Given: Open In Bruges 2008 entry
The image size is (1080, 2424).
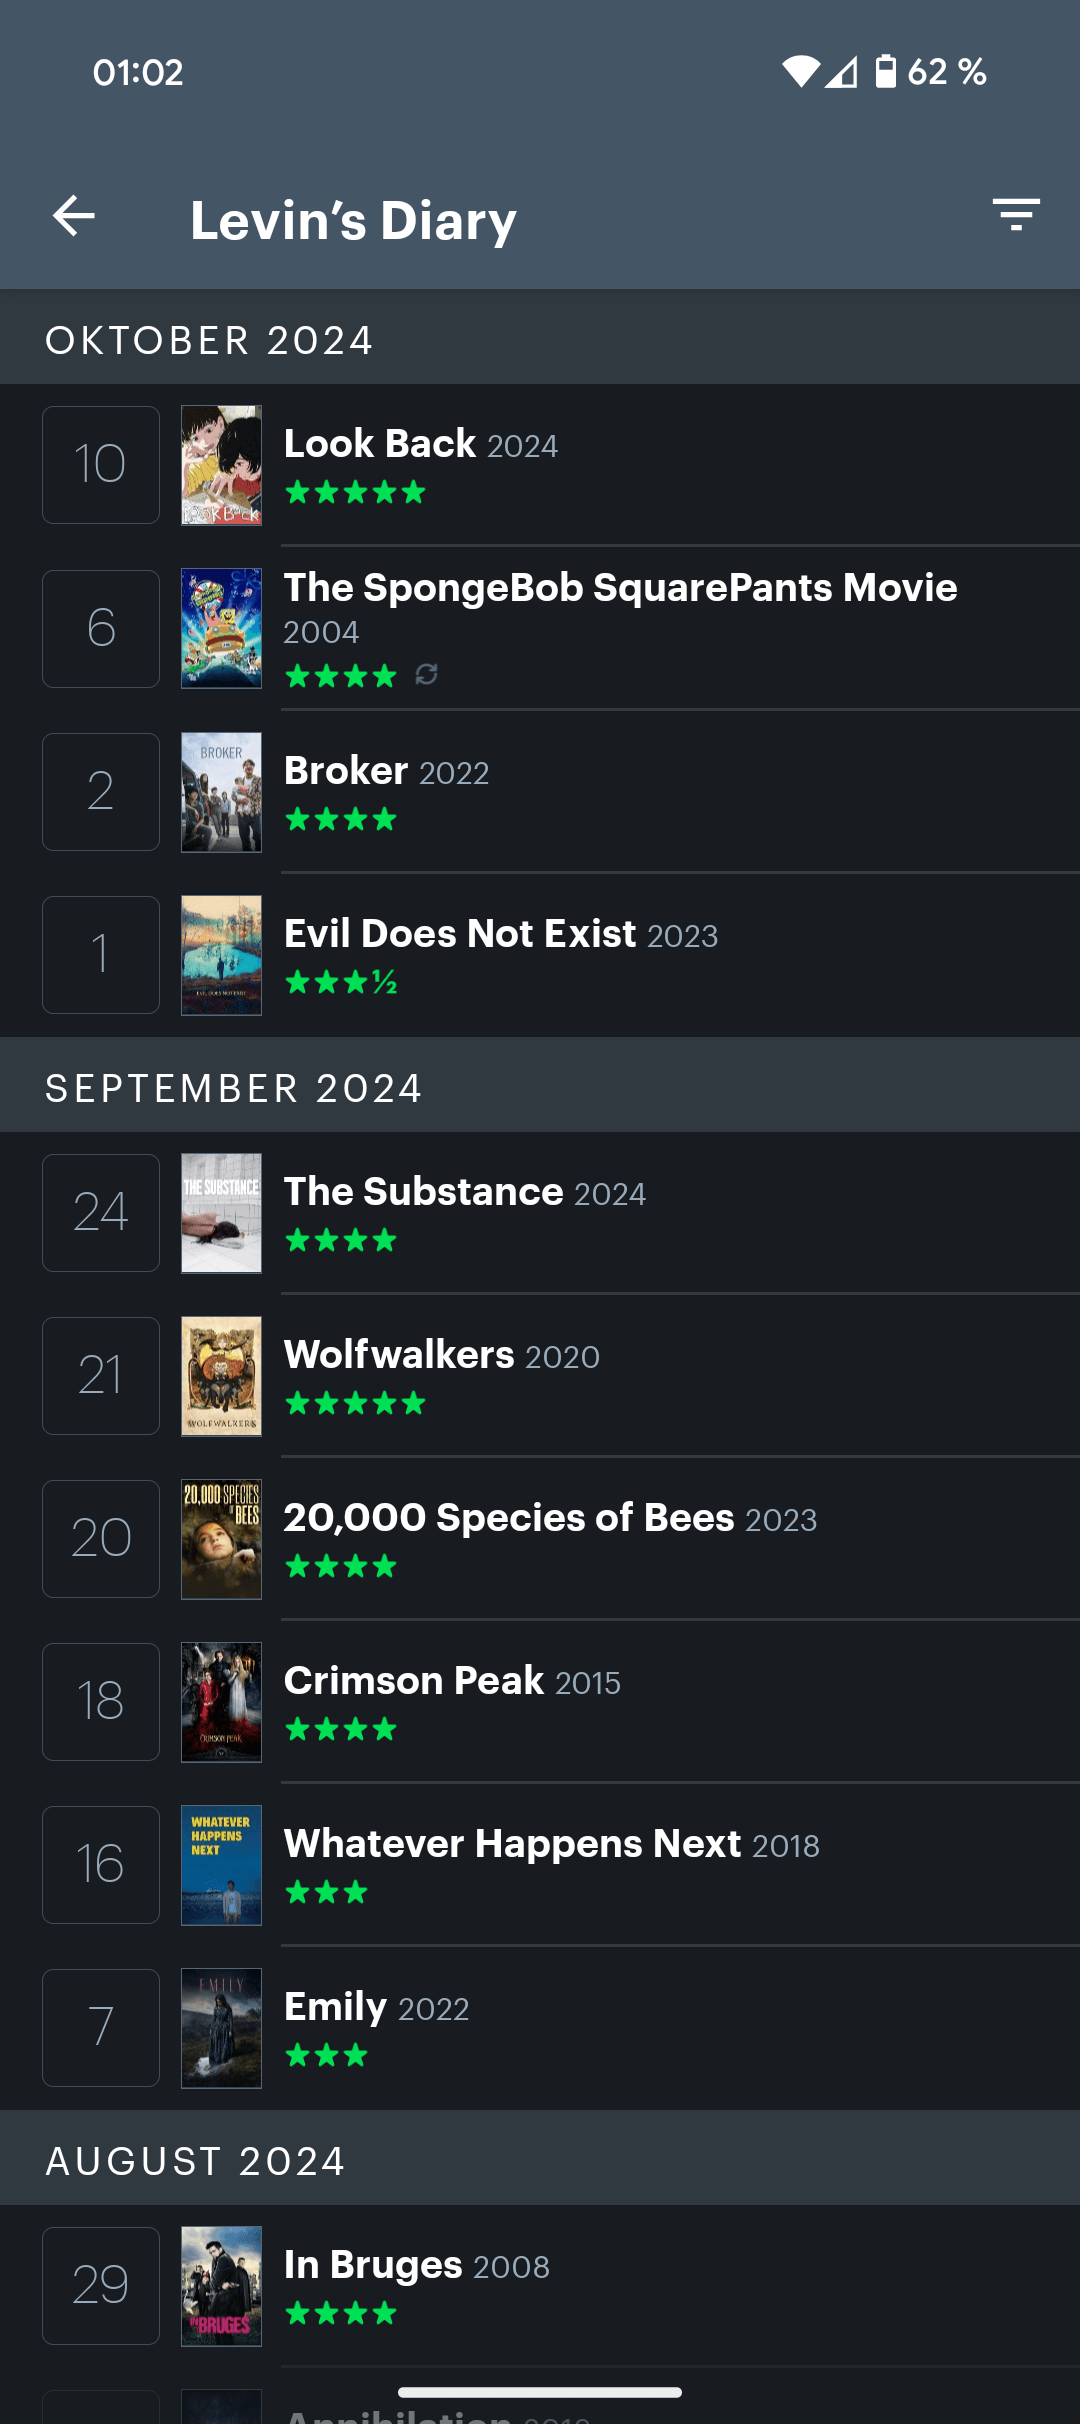Looking at the screenshot, I should click(x=540, y=2286).
